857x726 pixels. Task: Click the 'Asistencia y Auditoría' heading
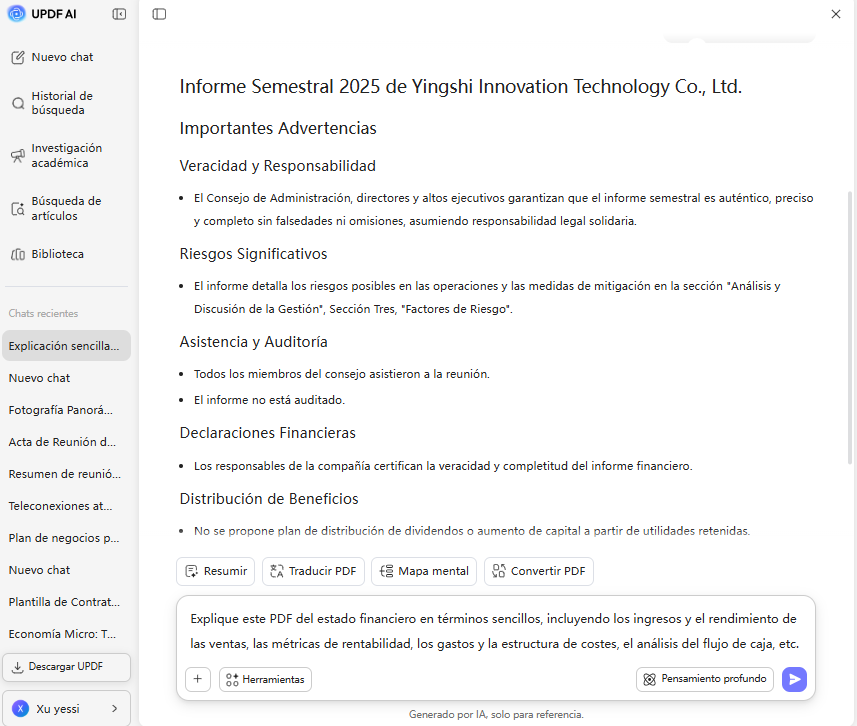click(x=253, y=342)
